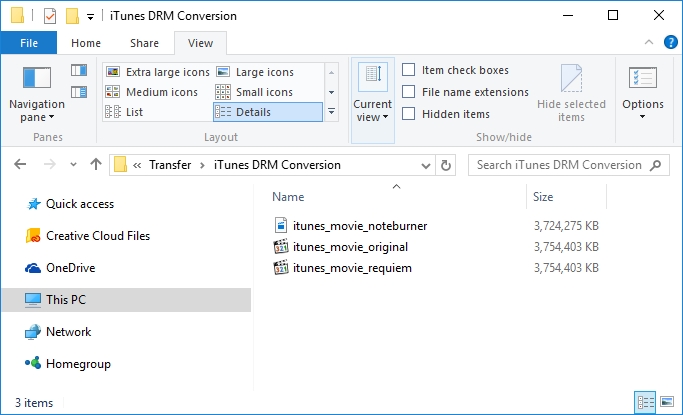Open Quick access in navigation pane
The width and height of the screenshot is (683, 415).
pos(80,204)
